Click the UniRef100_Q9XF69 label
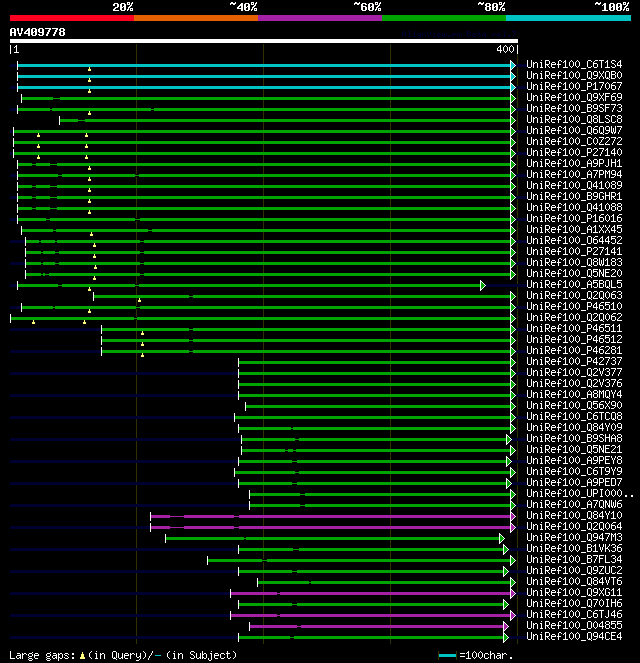Image resolution: width=640 pixels, height=663 pixels. [574, 97]
